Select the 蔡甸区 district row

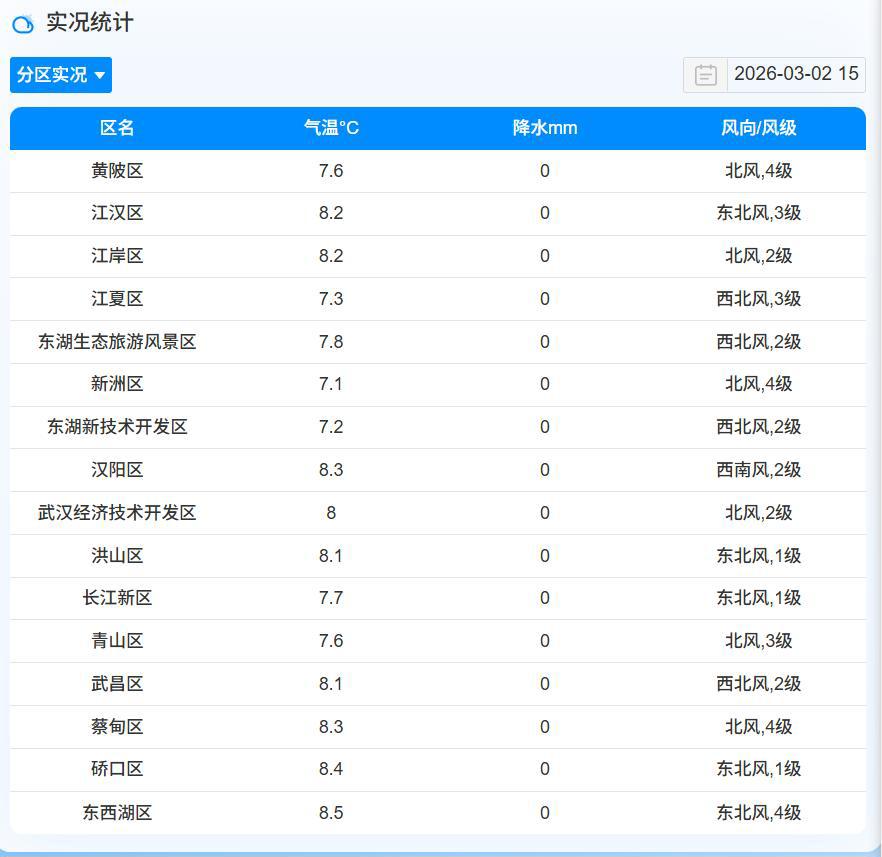(x=117, y=727)
